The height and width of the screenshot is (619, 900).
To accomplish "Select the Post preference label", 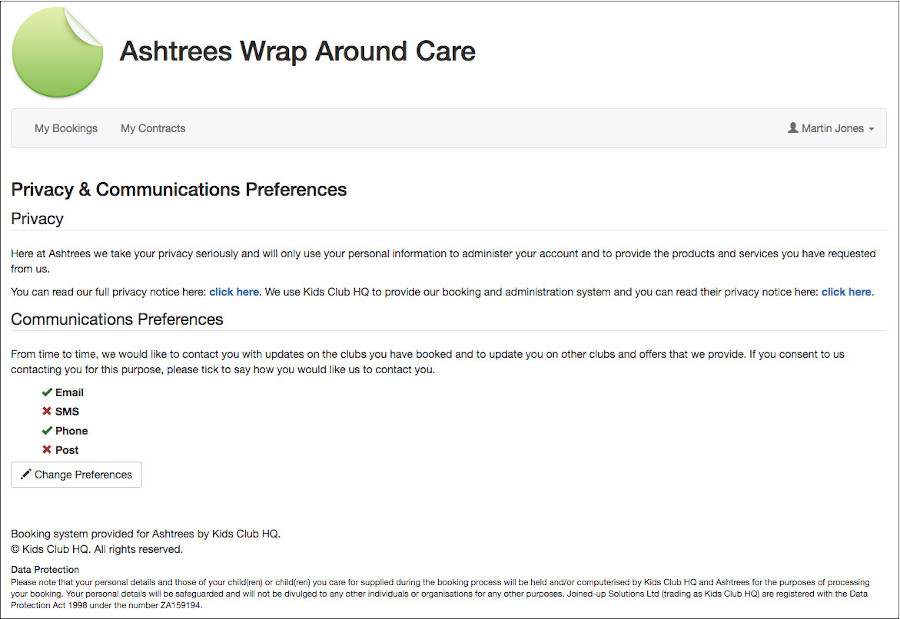I will pos(67,450).
